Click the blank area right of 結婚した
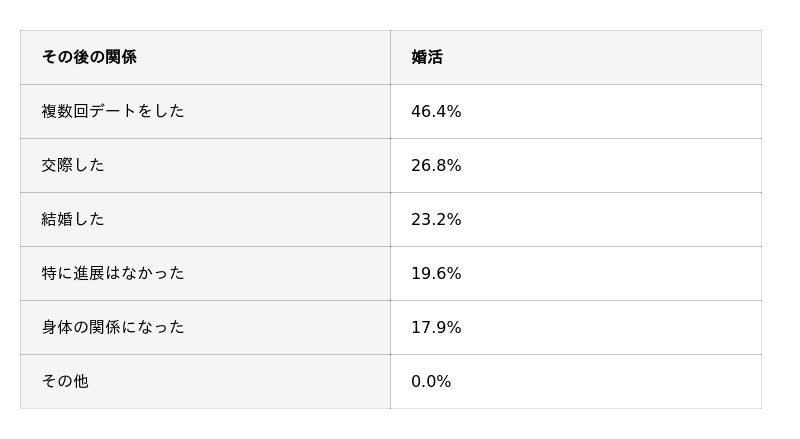 [247, 220]
